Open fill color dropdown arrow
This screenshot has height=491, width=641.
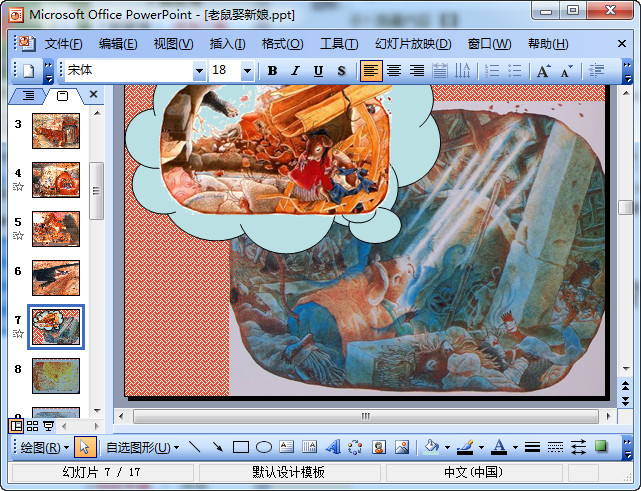click(x=447, y=447)
